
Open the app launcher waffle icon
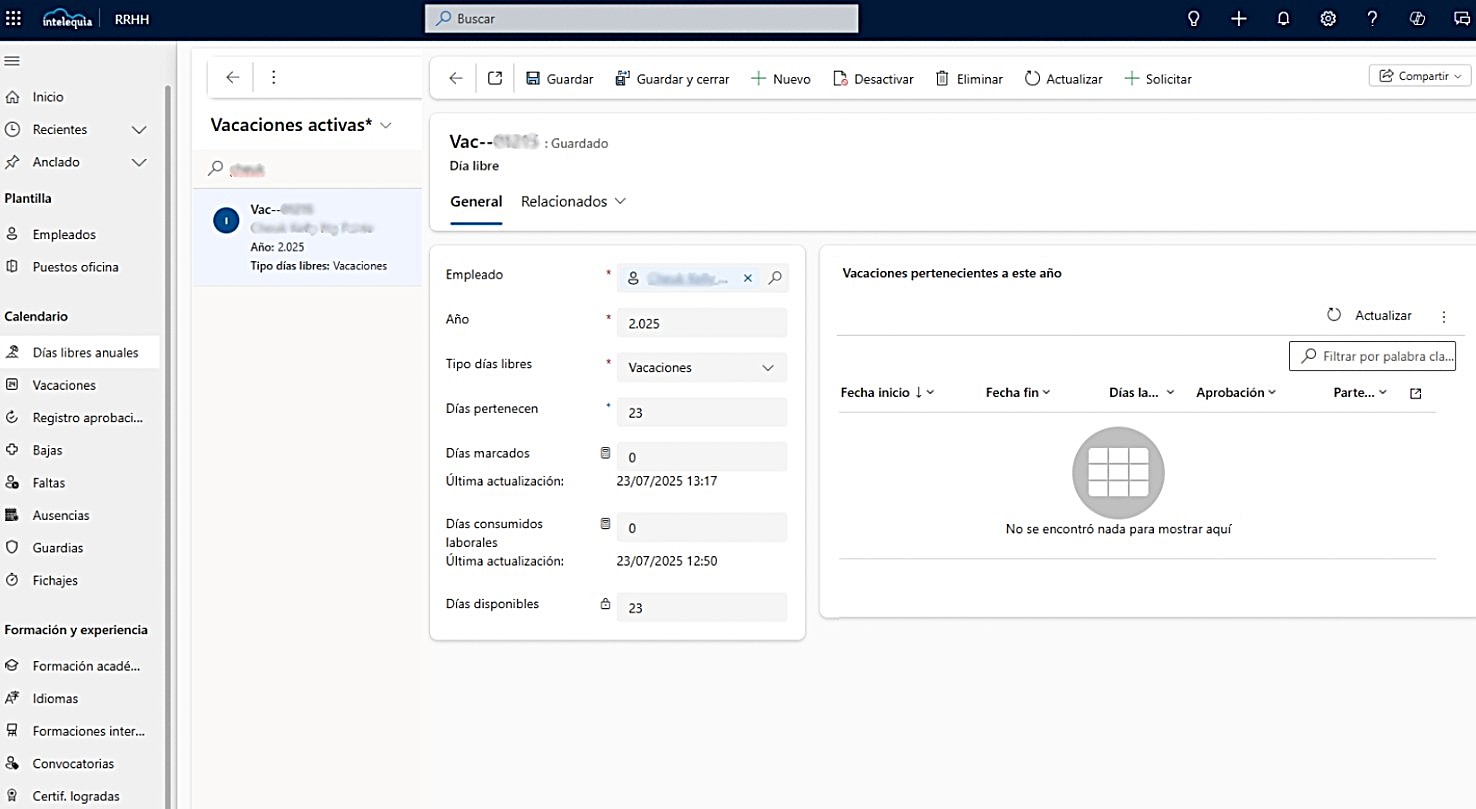click(13, 18)
